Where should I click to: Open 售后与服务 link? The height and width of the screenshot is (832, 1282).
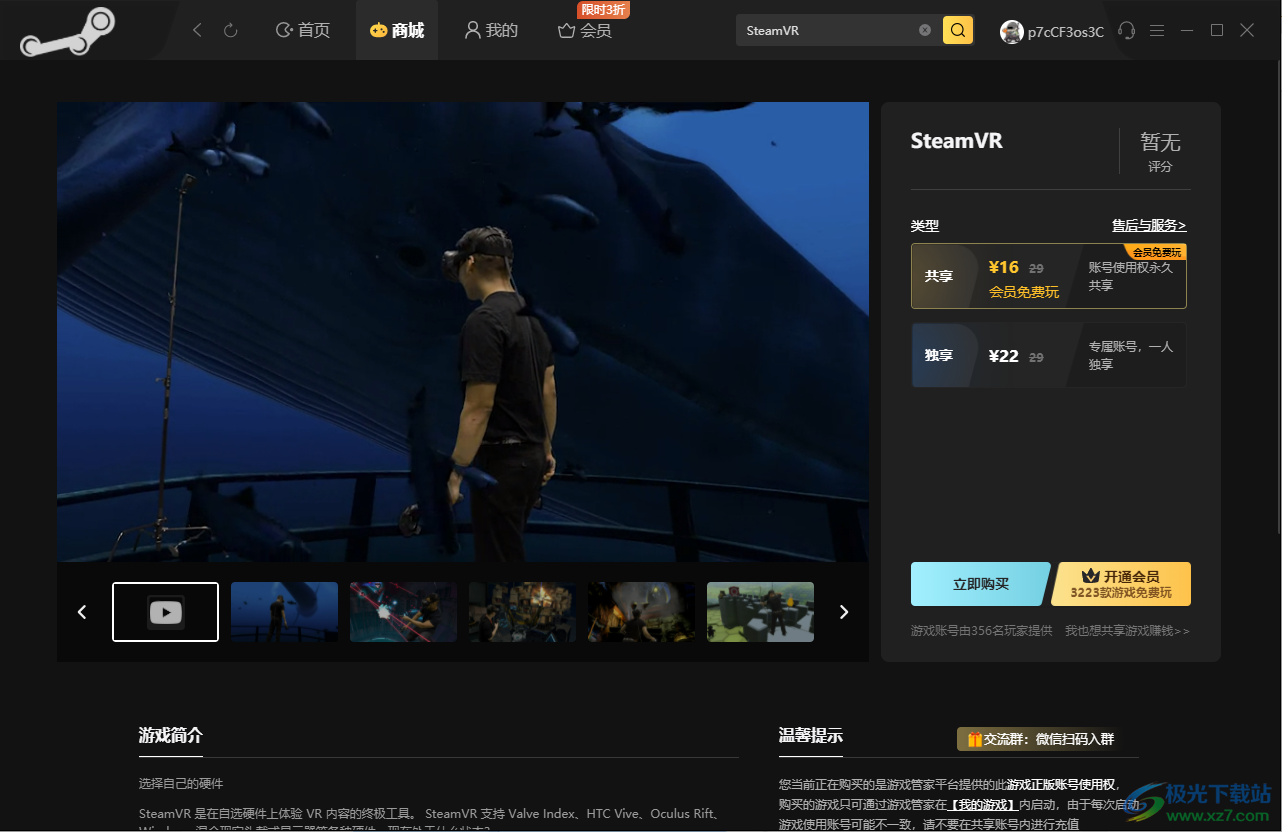pos(1149,226)
